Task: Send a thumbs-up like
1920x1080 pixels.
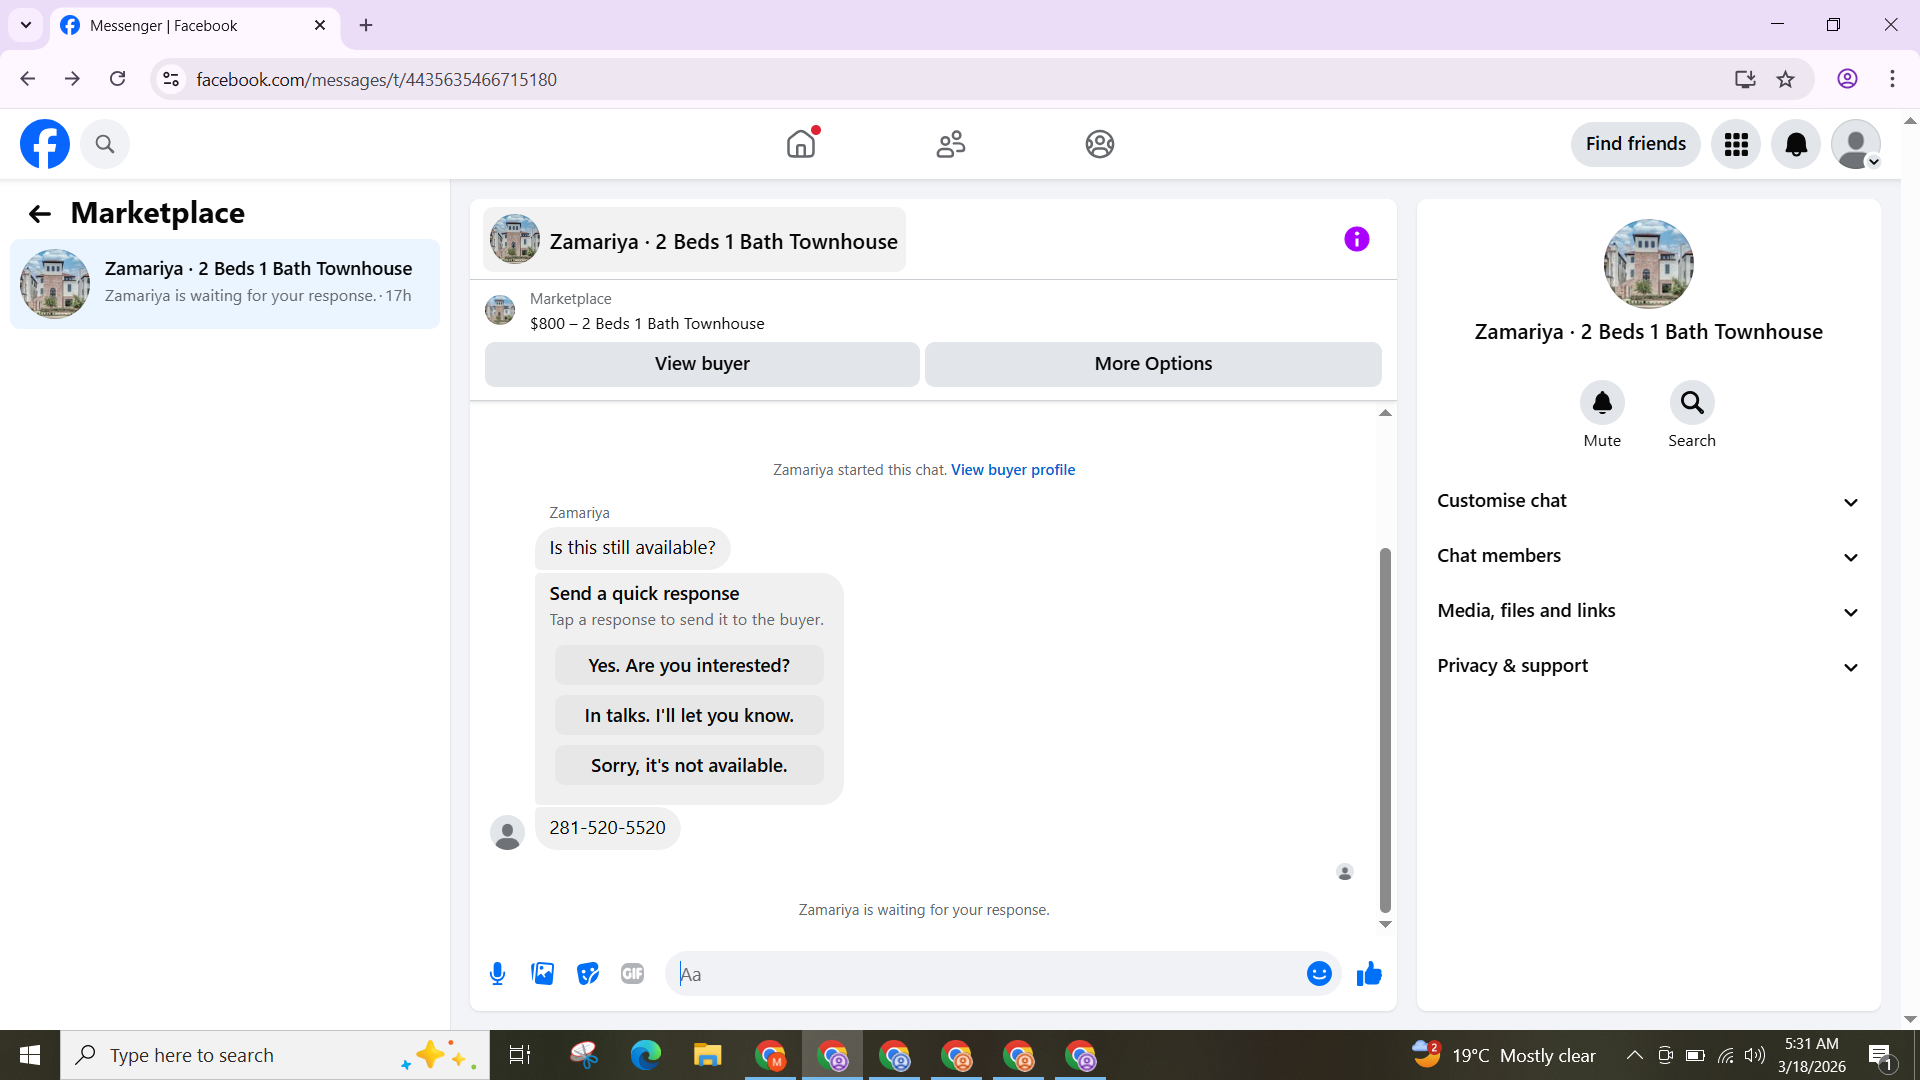Action: coord(1369,974)
